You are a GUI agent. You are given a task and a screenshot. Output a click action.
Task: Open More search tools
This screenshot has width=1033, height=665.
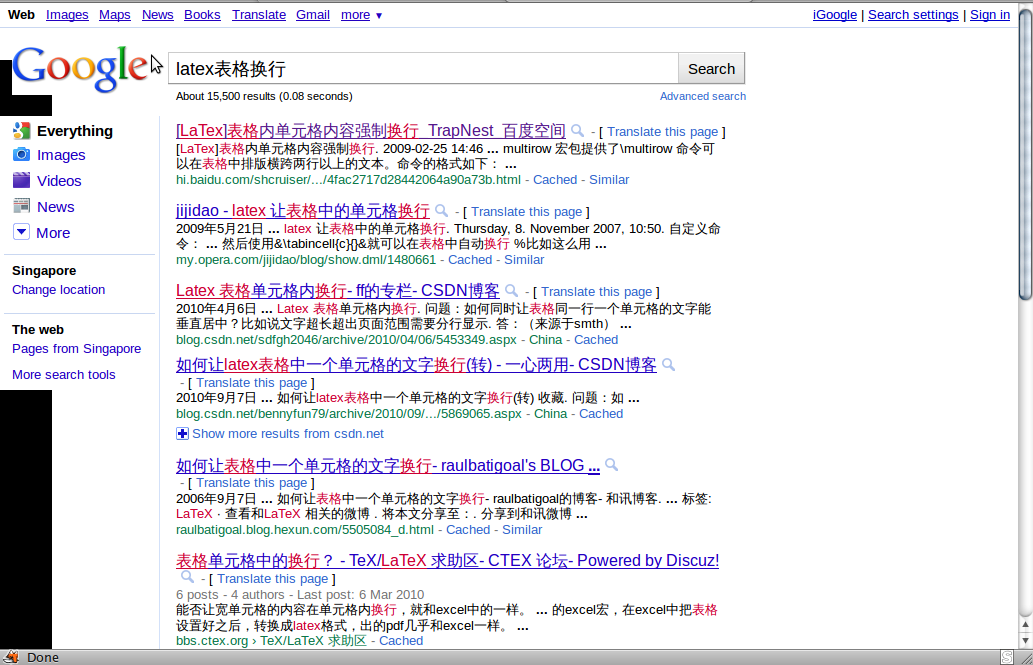click(x=64, y=374)
